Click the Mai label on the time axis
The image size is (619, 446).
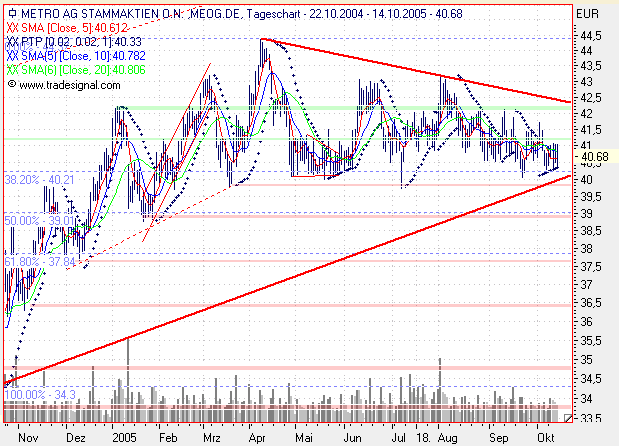tap(304, 438)
